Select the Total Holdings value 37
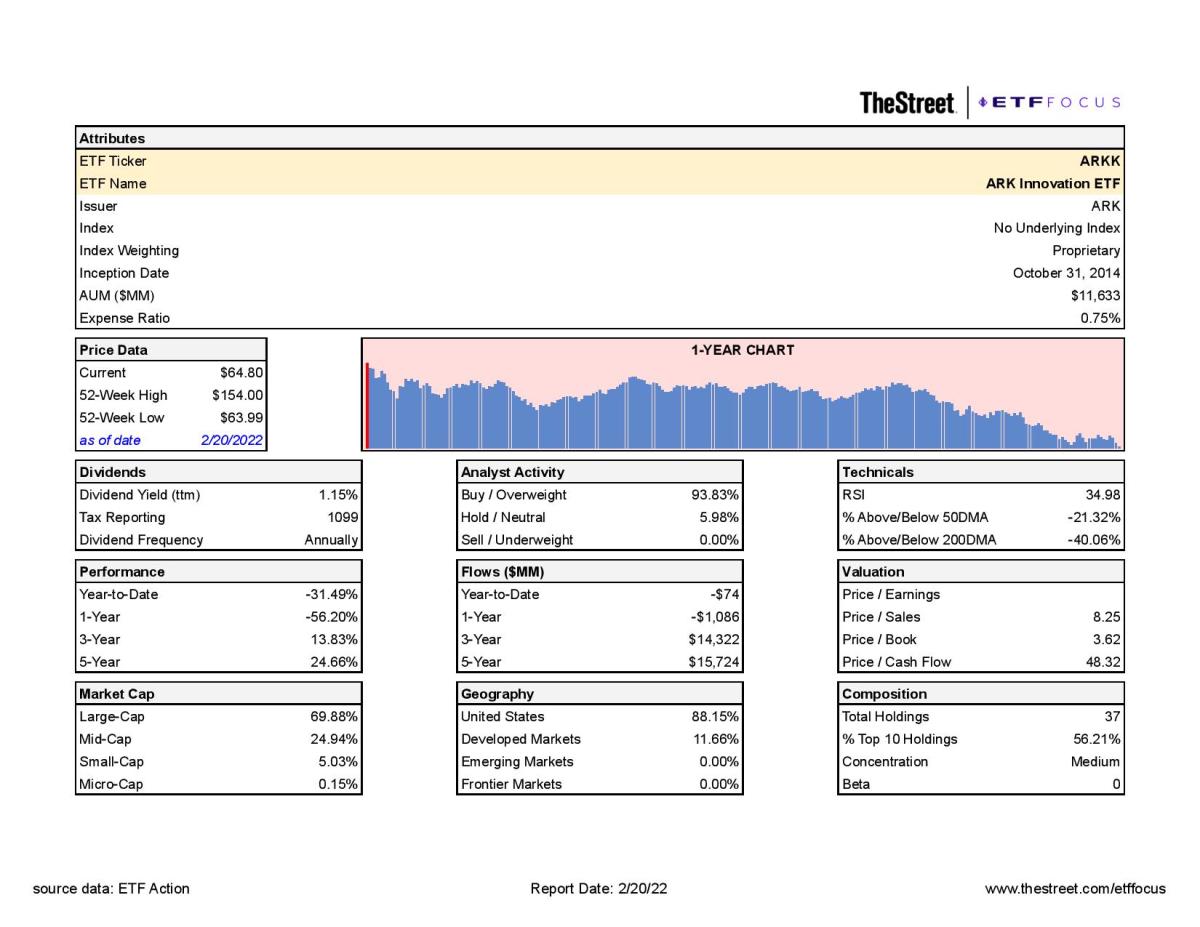Image resolution: width=1200 pixels, height=927 pixels. (1113, 716)
